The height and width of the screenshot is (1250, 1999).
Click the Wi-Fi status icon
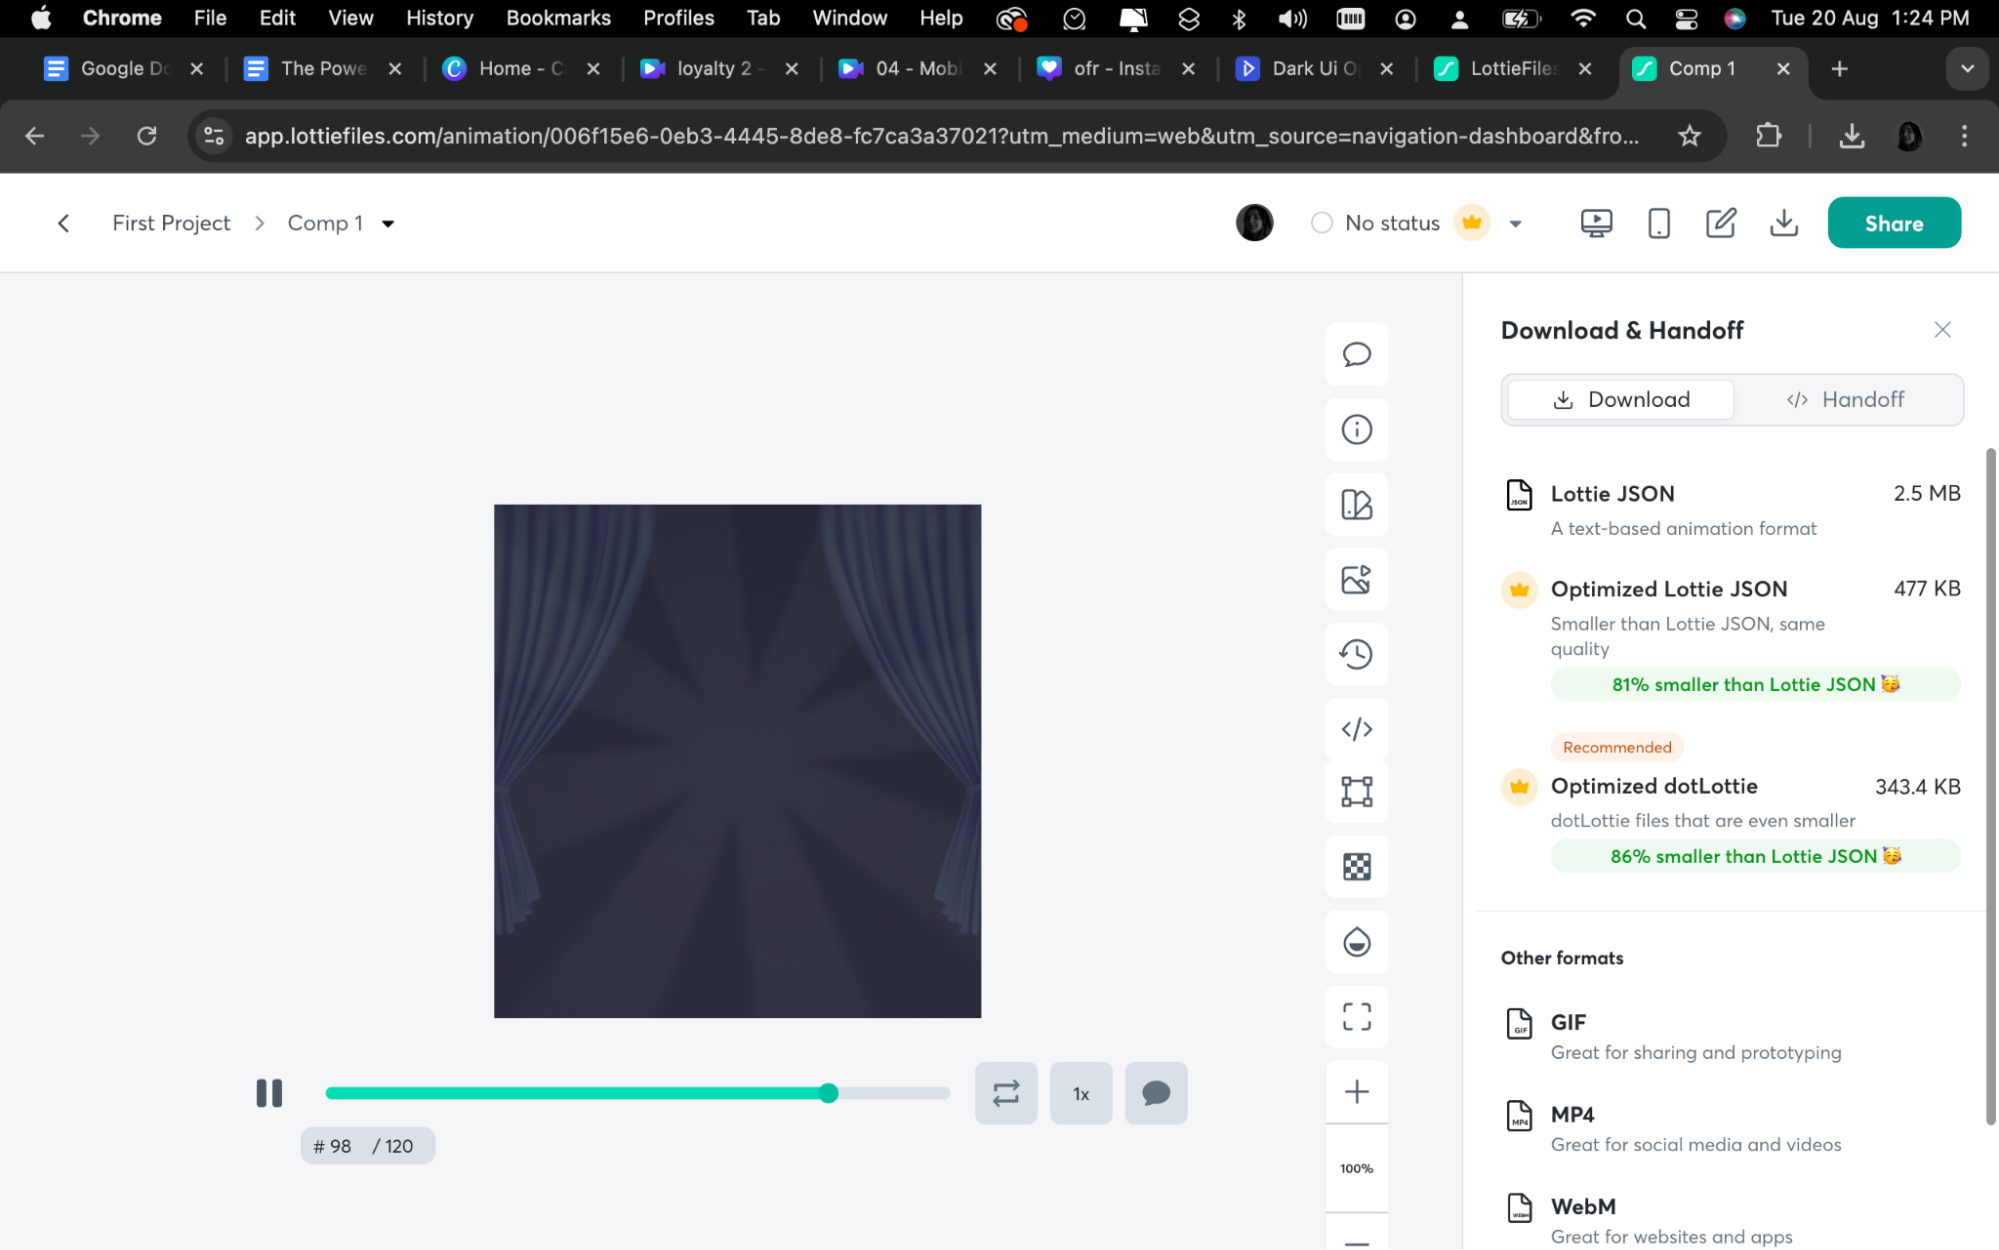1582,18
